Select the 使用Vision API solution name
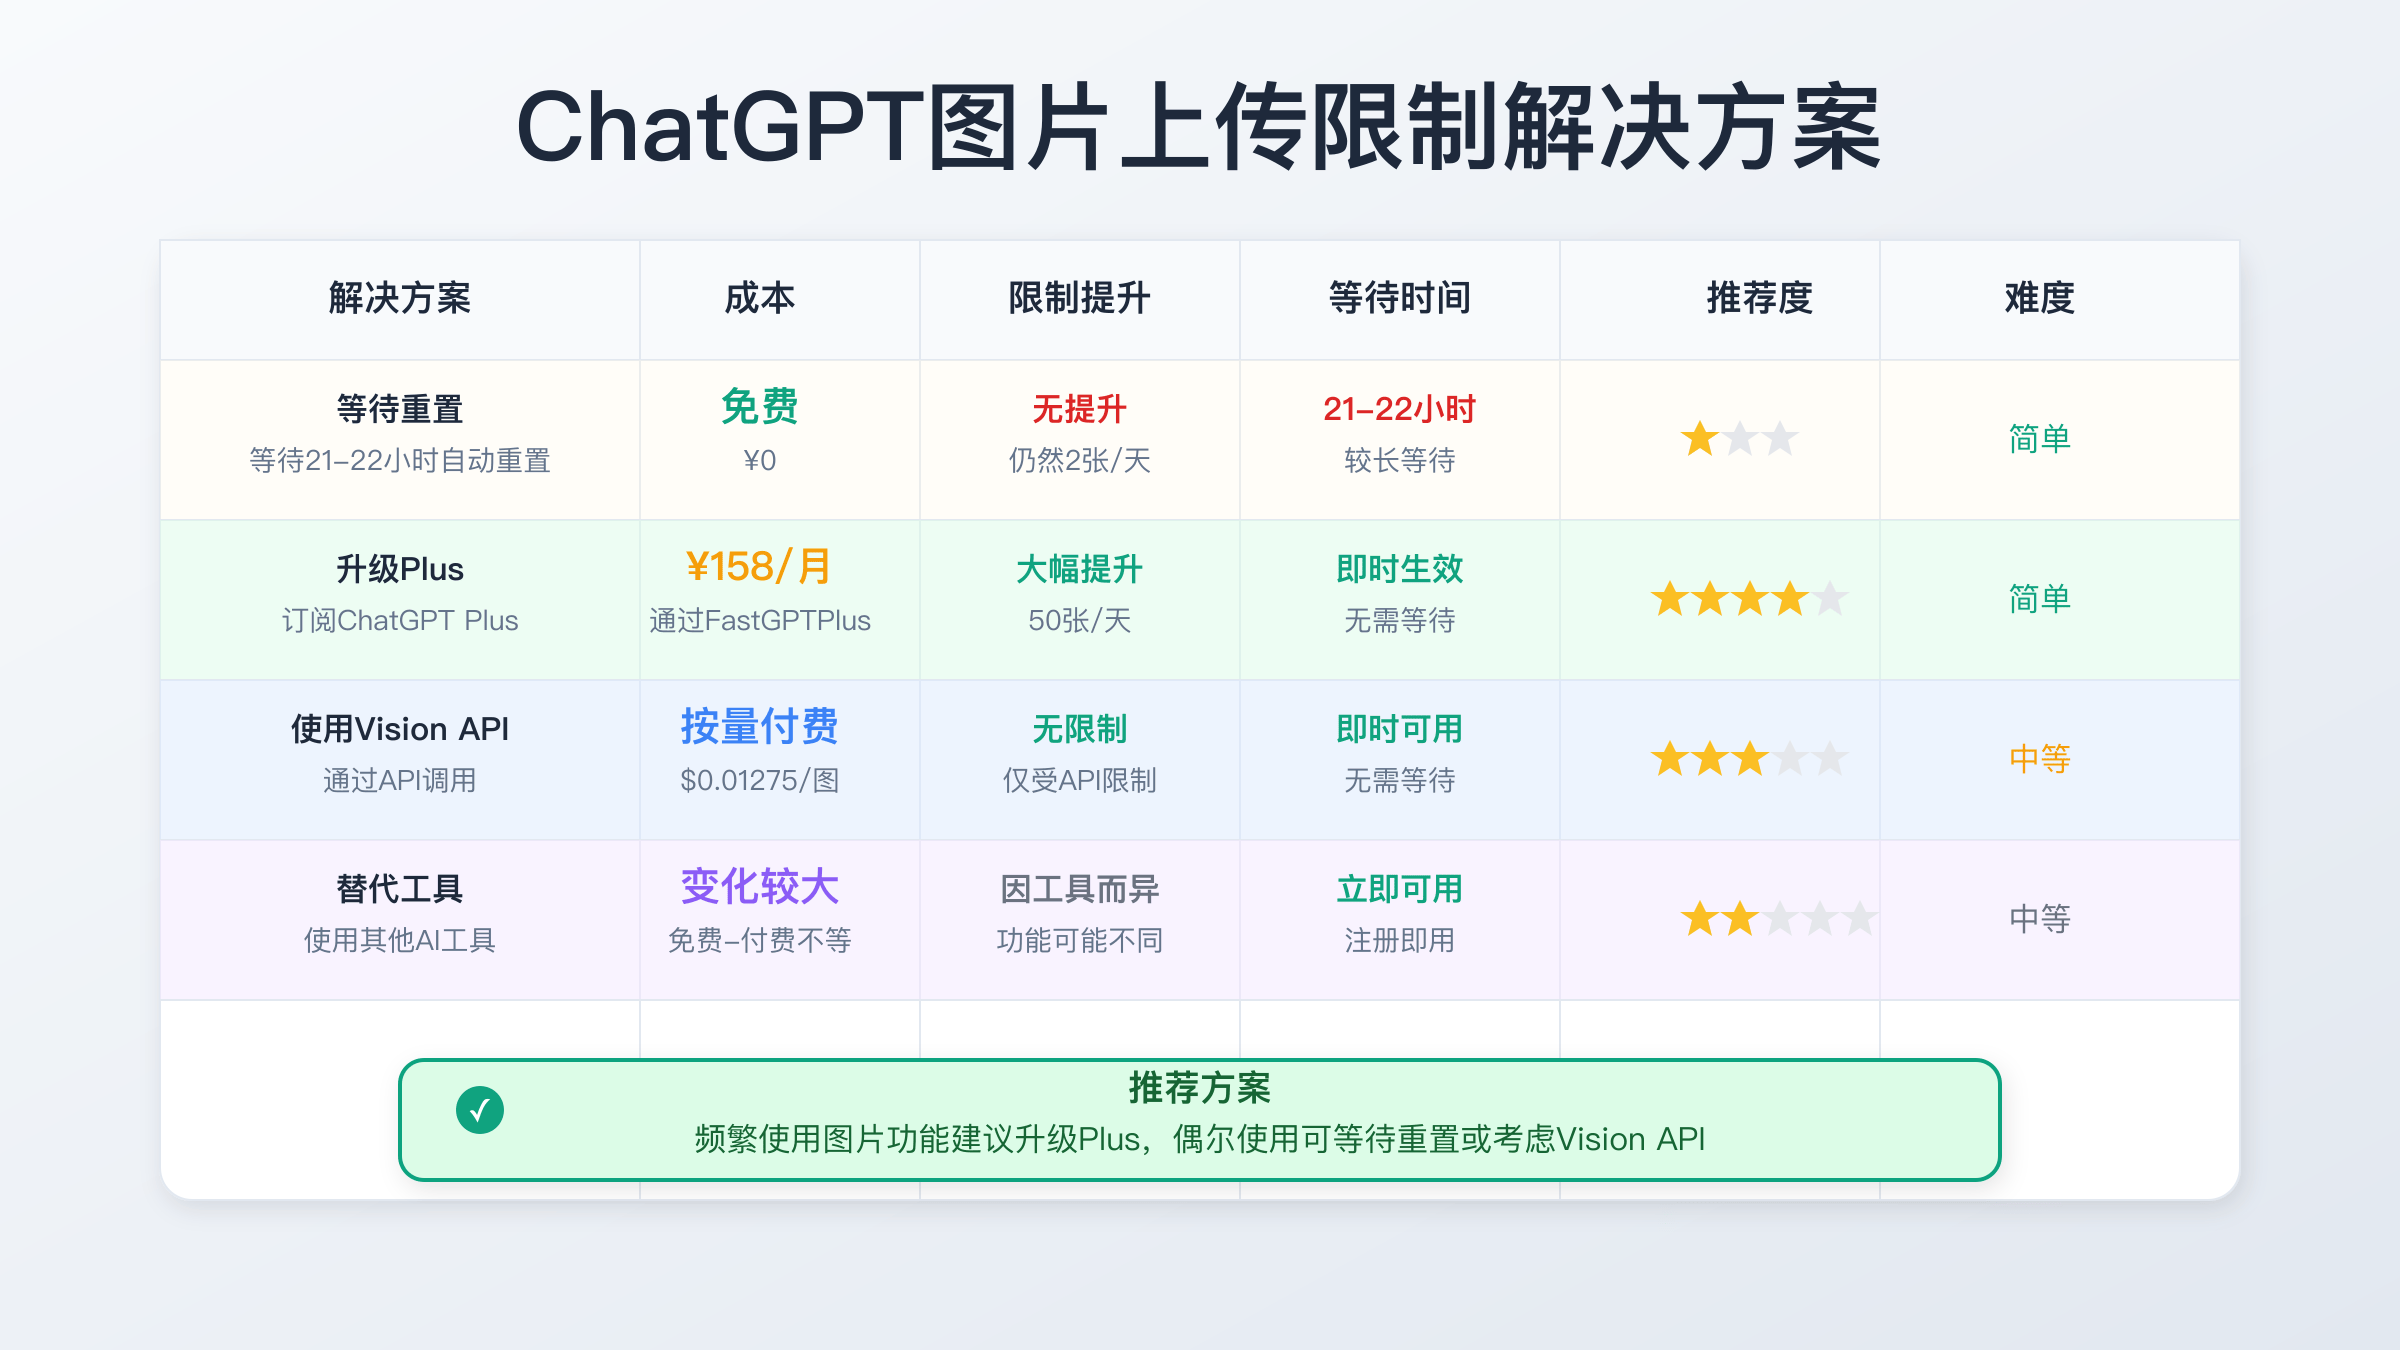 pos(400,729)
